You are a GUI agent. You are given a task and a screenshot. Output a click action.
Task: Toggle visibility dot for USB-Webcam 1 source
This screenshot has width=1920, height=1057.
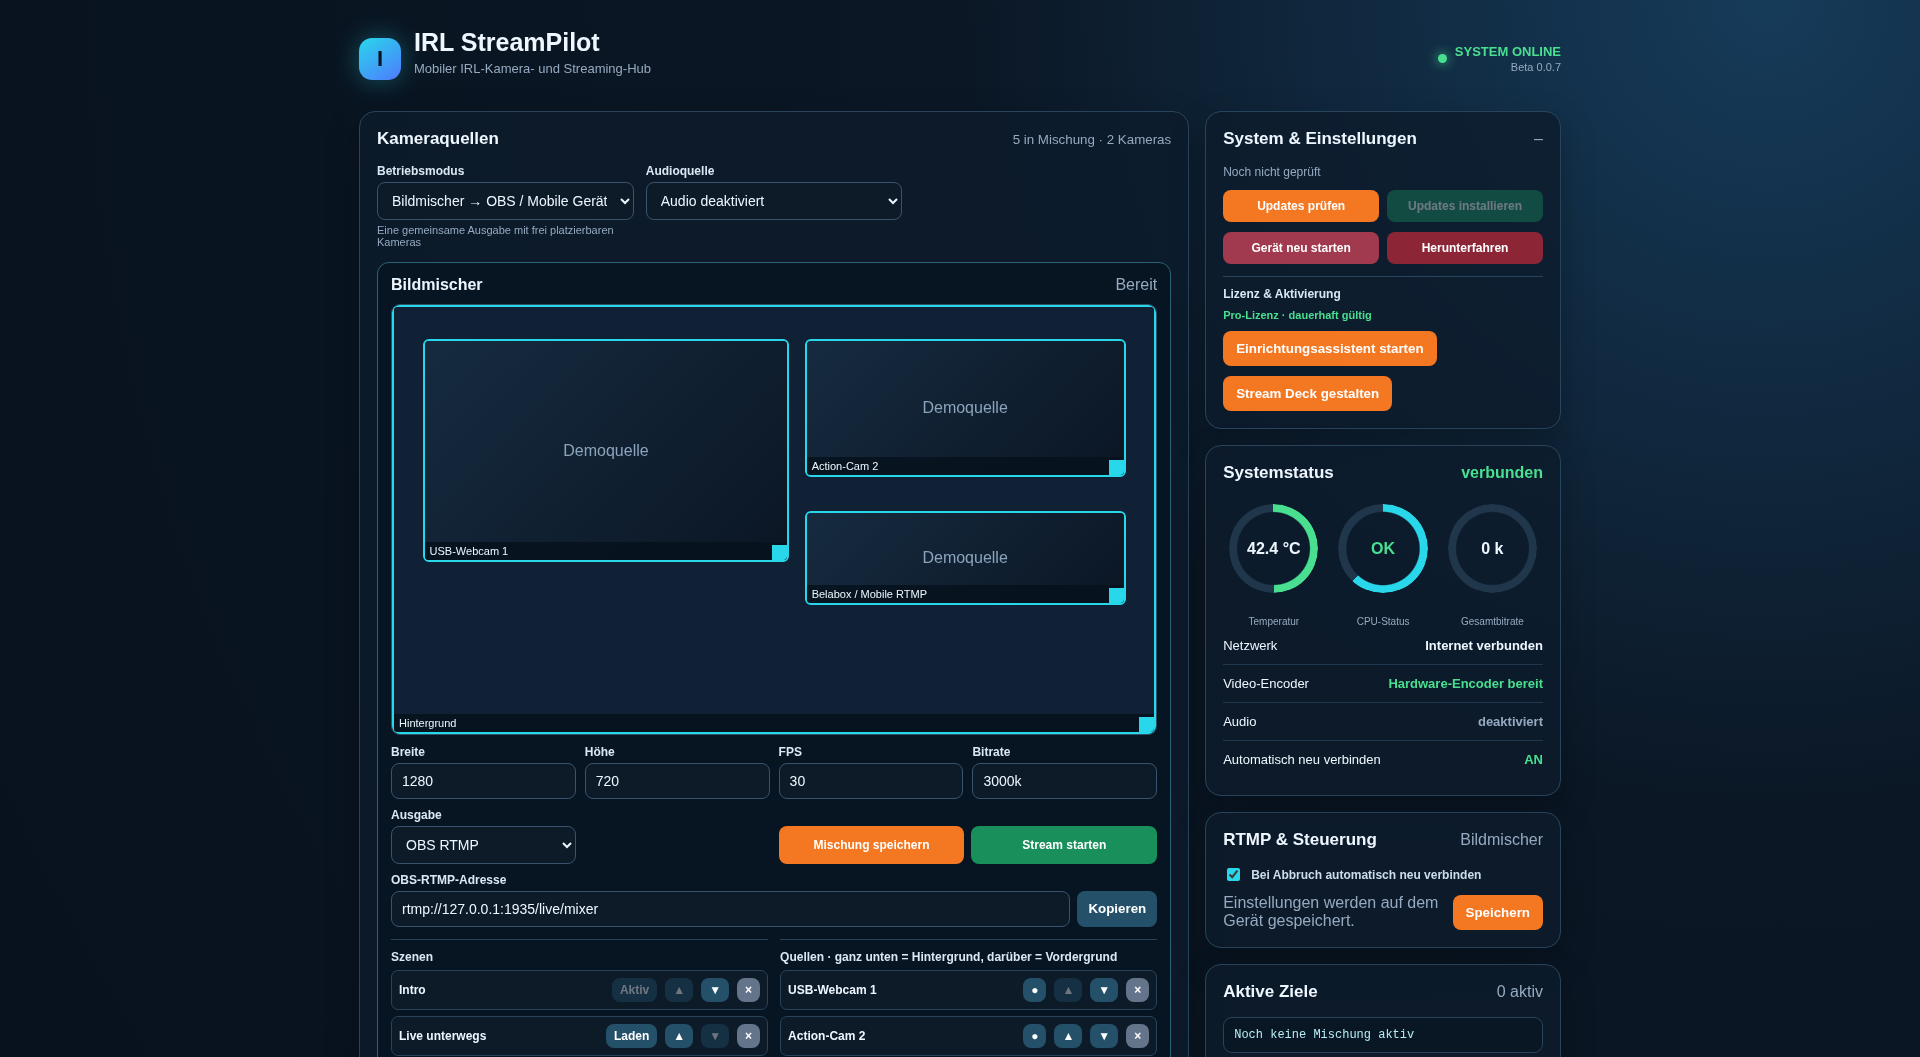(1034, 990)
